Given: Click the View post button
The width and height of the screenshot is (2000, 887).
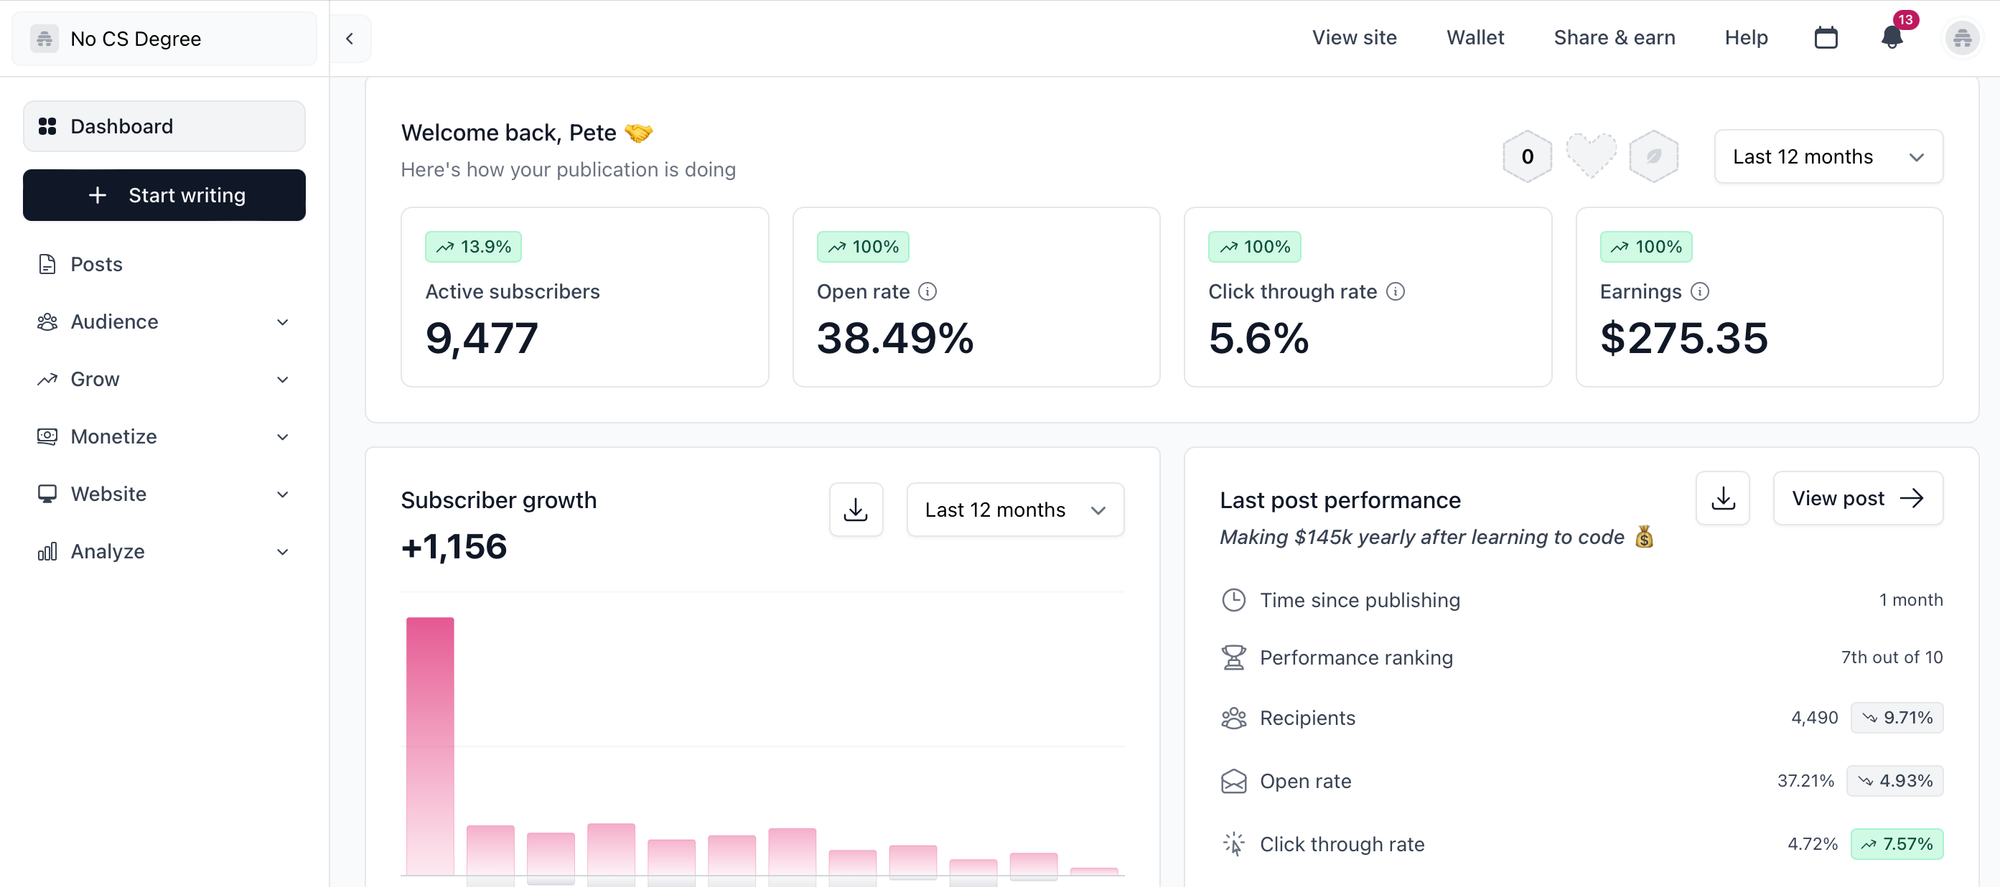Looking at the screenshot, I should 1857,498.
